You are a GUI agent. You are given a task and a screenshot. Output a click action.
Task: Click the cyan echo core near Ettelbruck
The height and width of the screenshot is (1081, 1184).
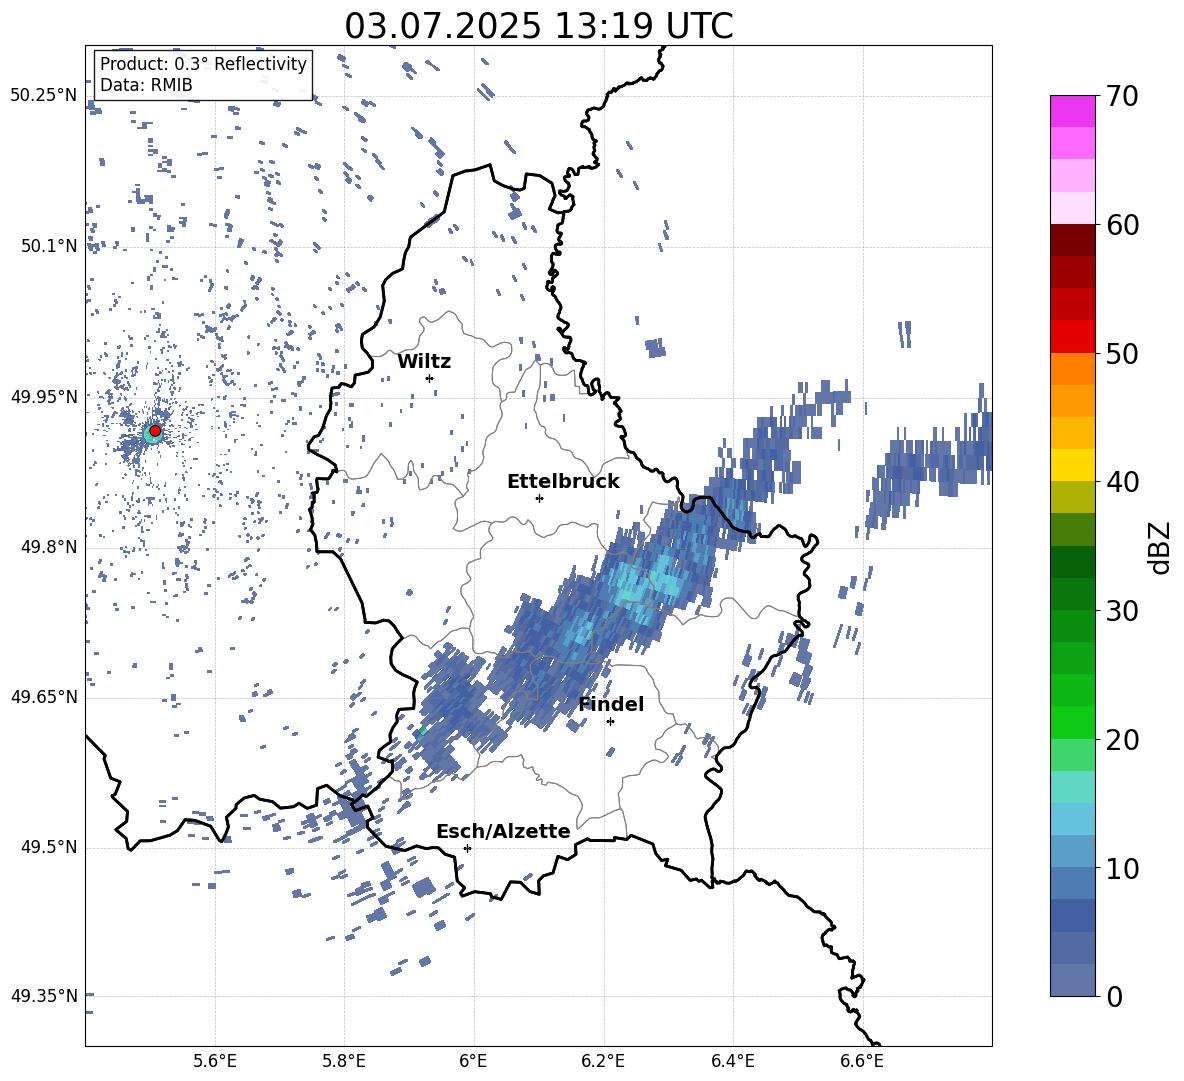pos(649,583)
